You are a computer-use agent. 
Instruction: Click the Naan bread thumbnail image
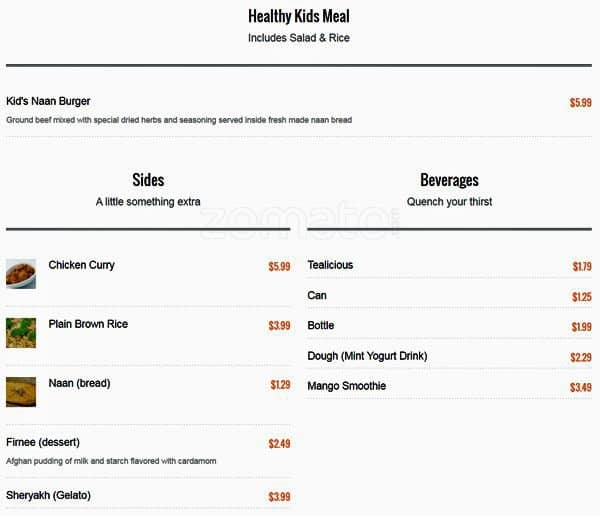click(x=21, y=391)
